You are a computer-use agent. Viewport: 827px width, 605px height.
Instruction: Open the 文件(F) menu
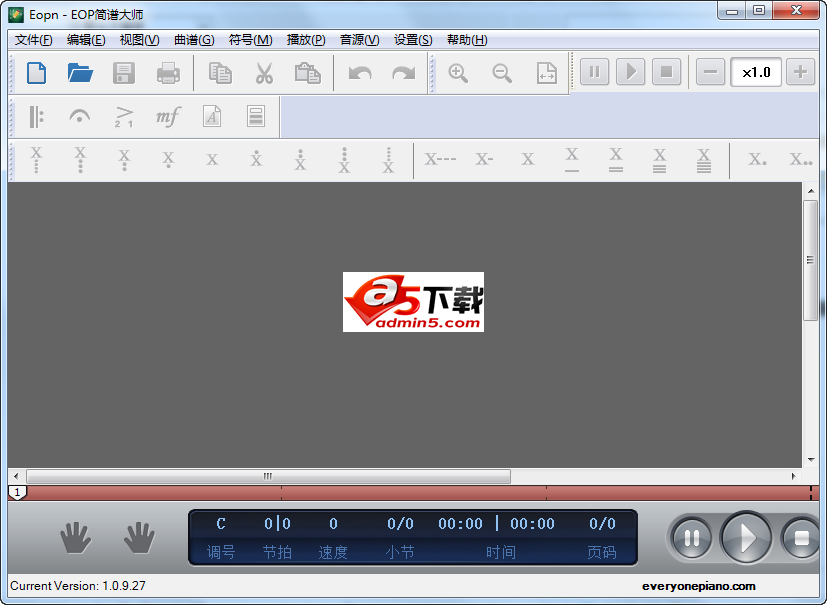(33, 40)
